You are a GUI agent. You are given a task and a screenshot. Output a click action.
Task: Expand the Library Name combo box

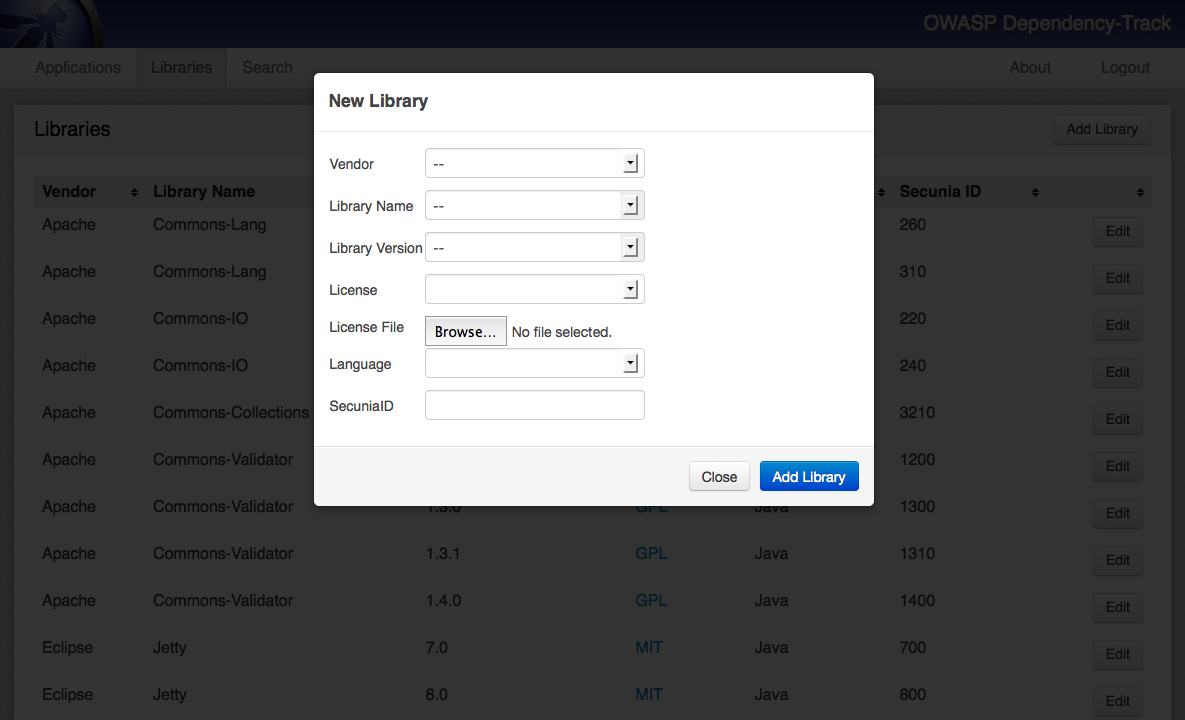click(x=534, y=206)
